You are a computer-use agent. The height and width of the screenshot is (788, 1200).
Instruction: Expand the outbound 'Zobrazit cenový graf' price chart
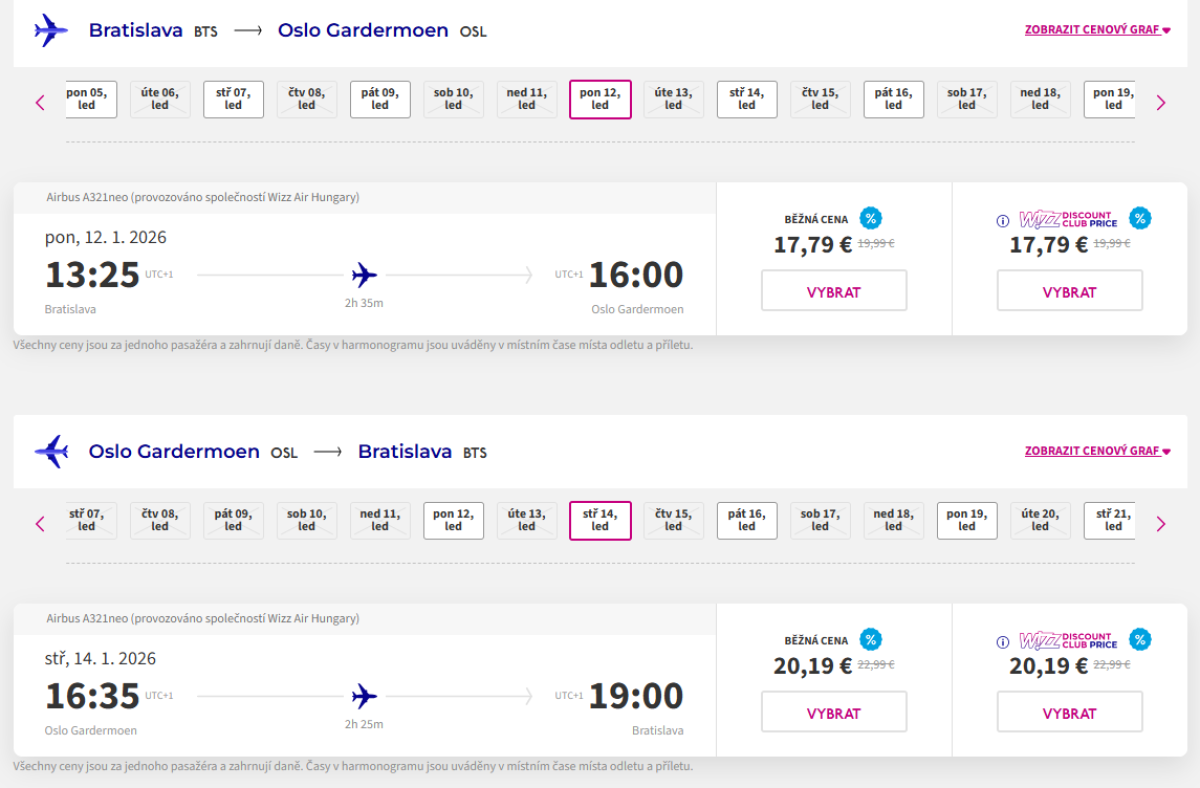pyautogui.click(x=1097, y=30)
